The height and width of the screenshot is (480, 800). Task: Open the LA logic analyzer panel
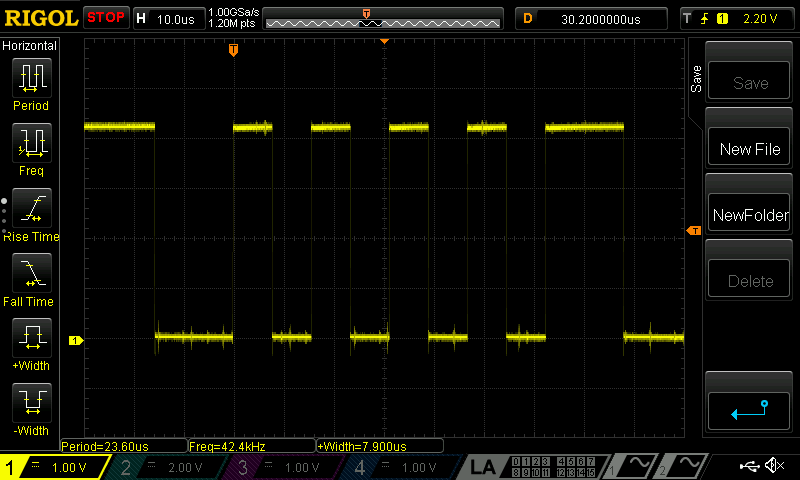point(483,467)
